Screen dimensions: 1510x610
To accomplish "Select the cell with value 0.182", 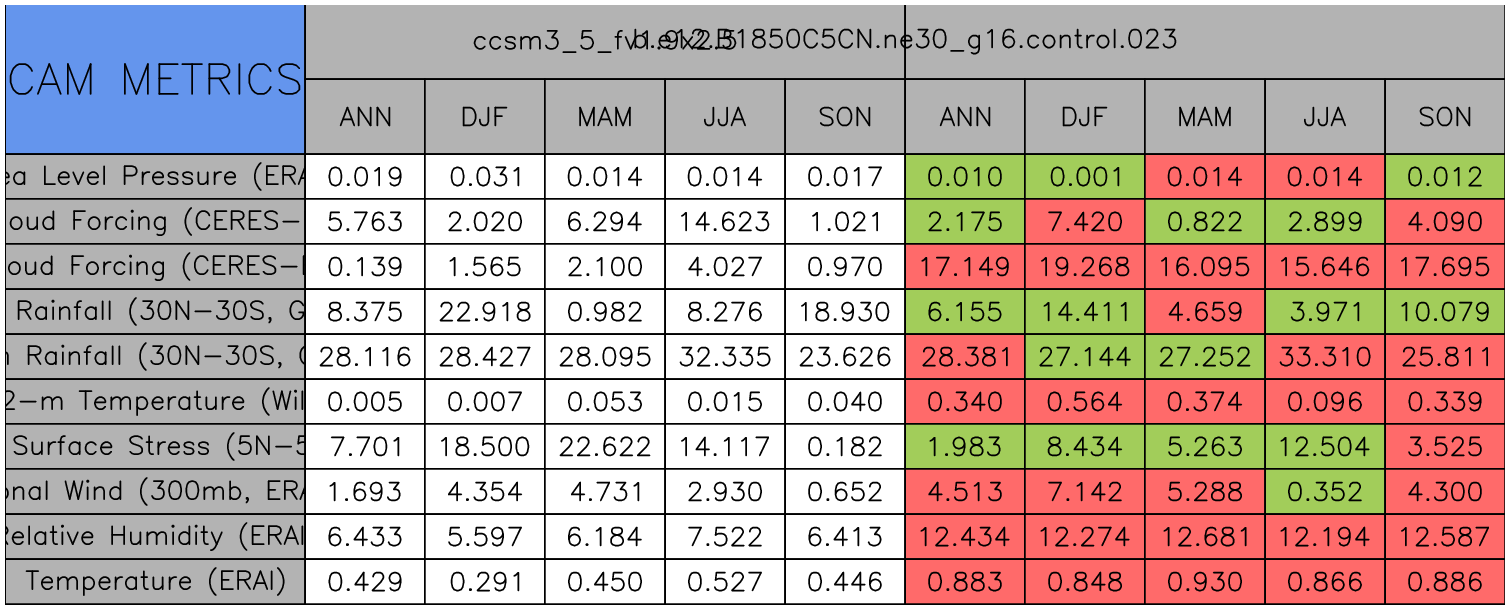I will click(x=845, y=446).
